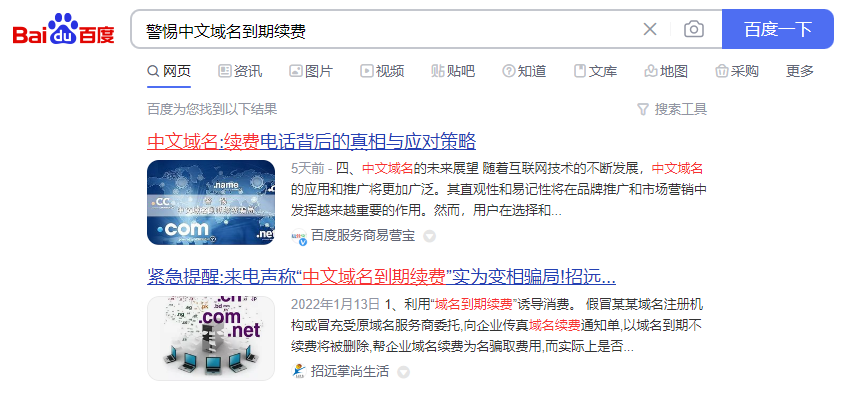
Task: Click the Baidu logo
Action: pos(63,30)
